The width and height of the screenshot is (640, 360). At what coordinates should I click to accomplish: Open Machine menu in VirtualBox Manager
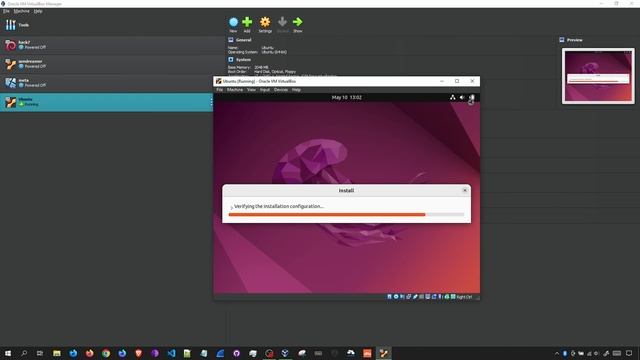click(22, 11)
